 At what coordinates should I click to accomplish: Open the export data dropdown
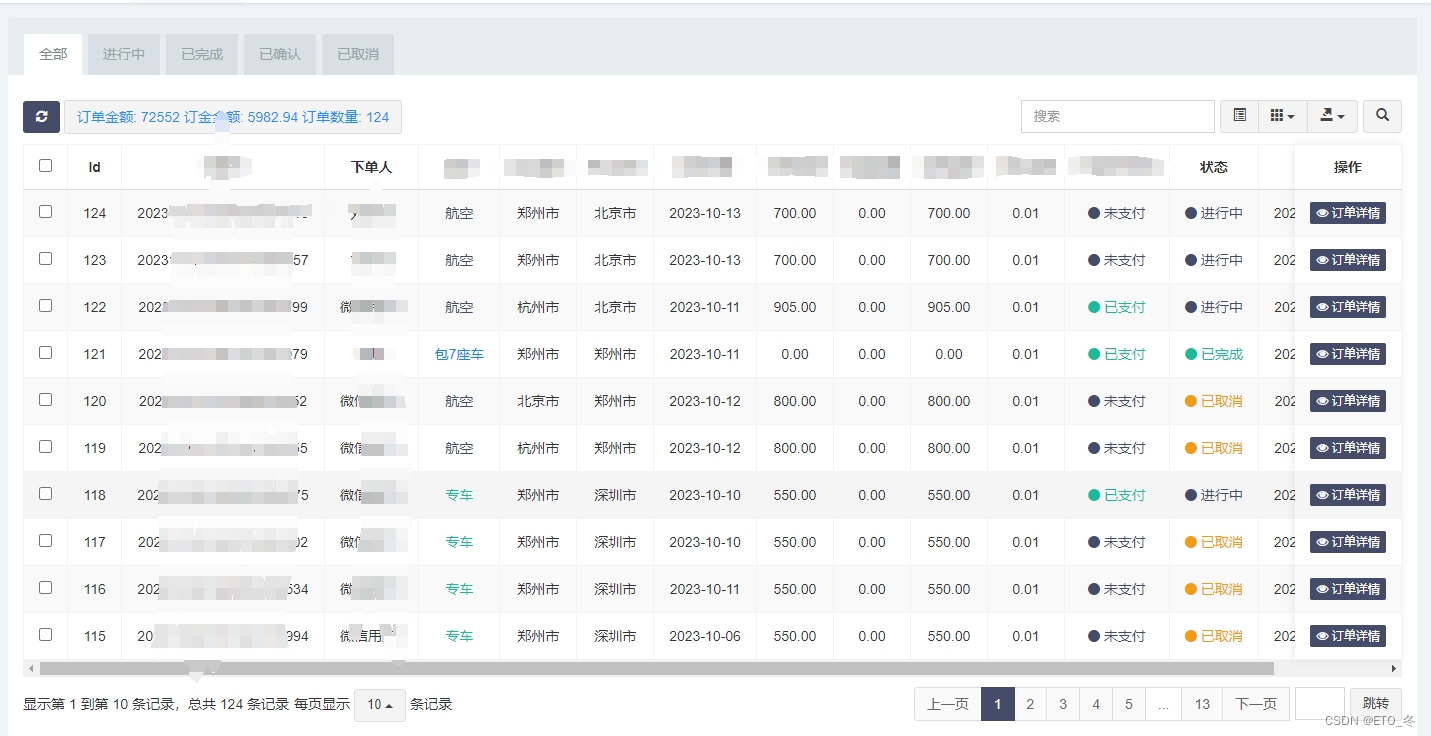click(x=1332, y=116)
